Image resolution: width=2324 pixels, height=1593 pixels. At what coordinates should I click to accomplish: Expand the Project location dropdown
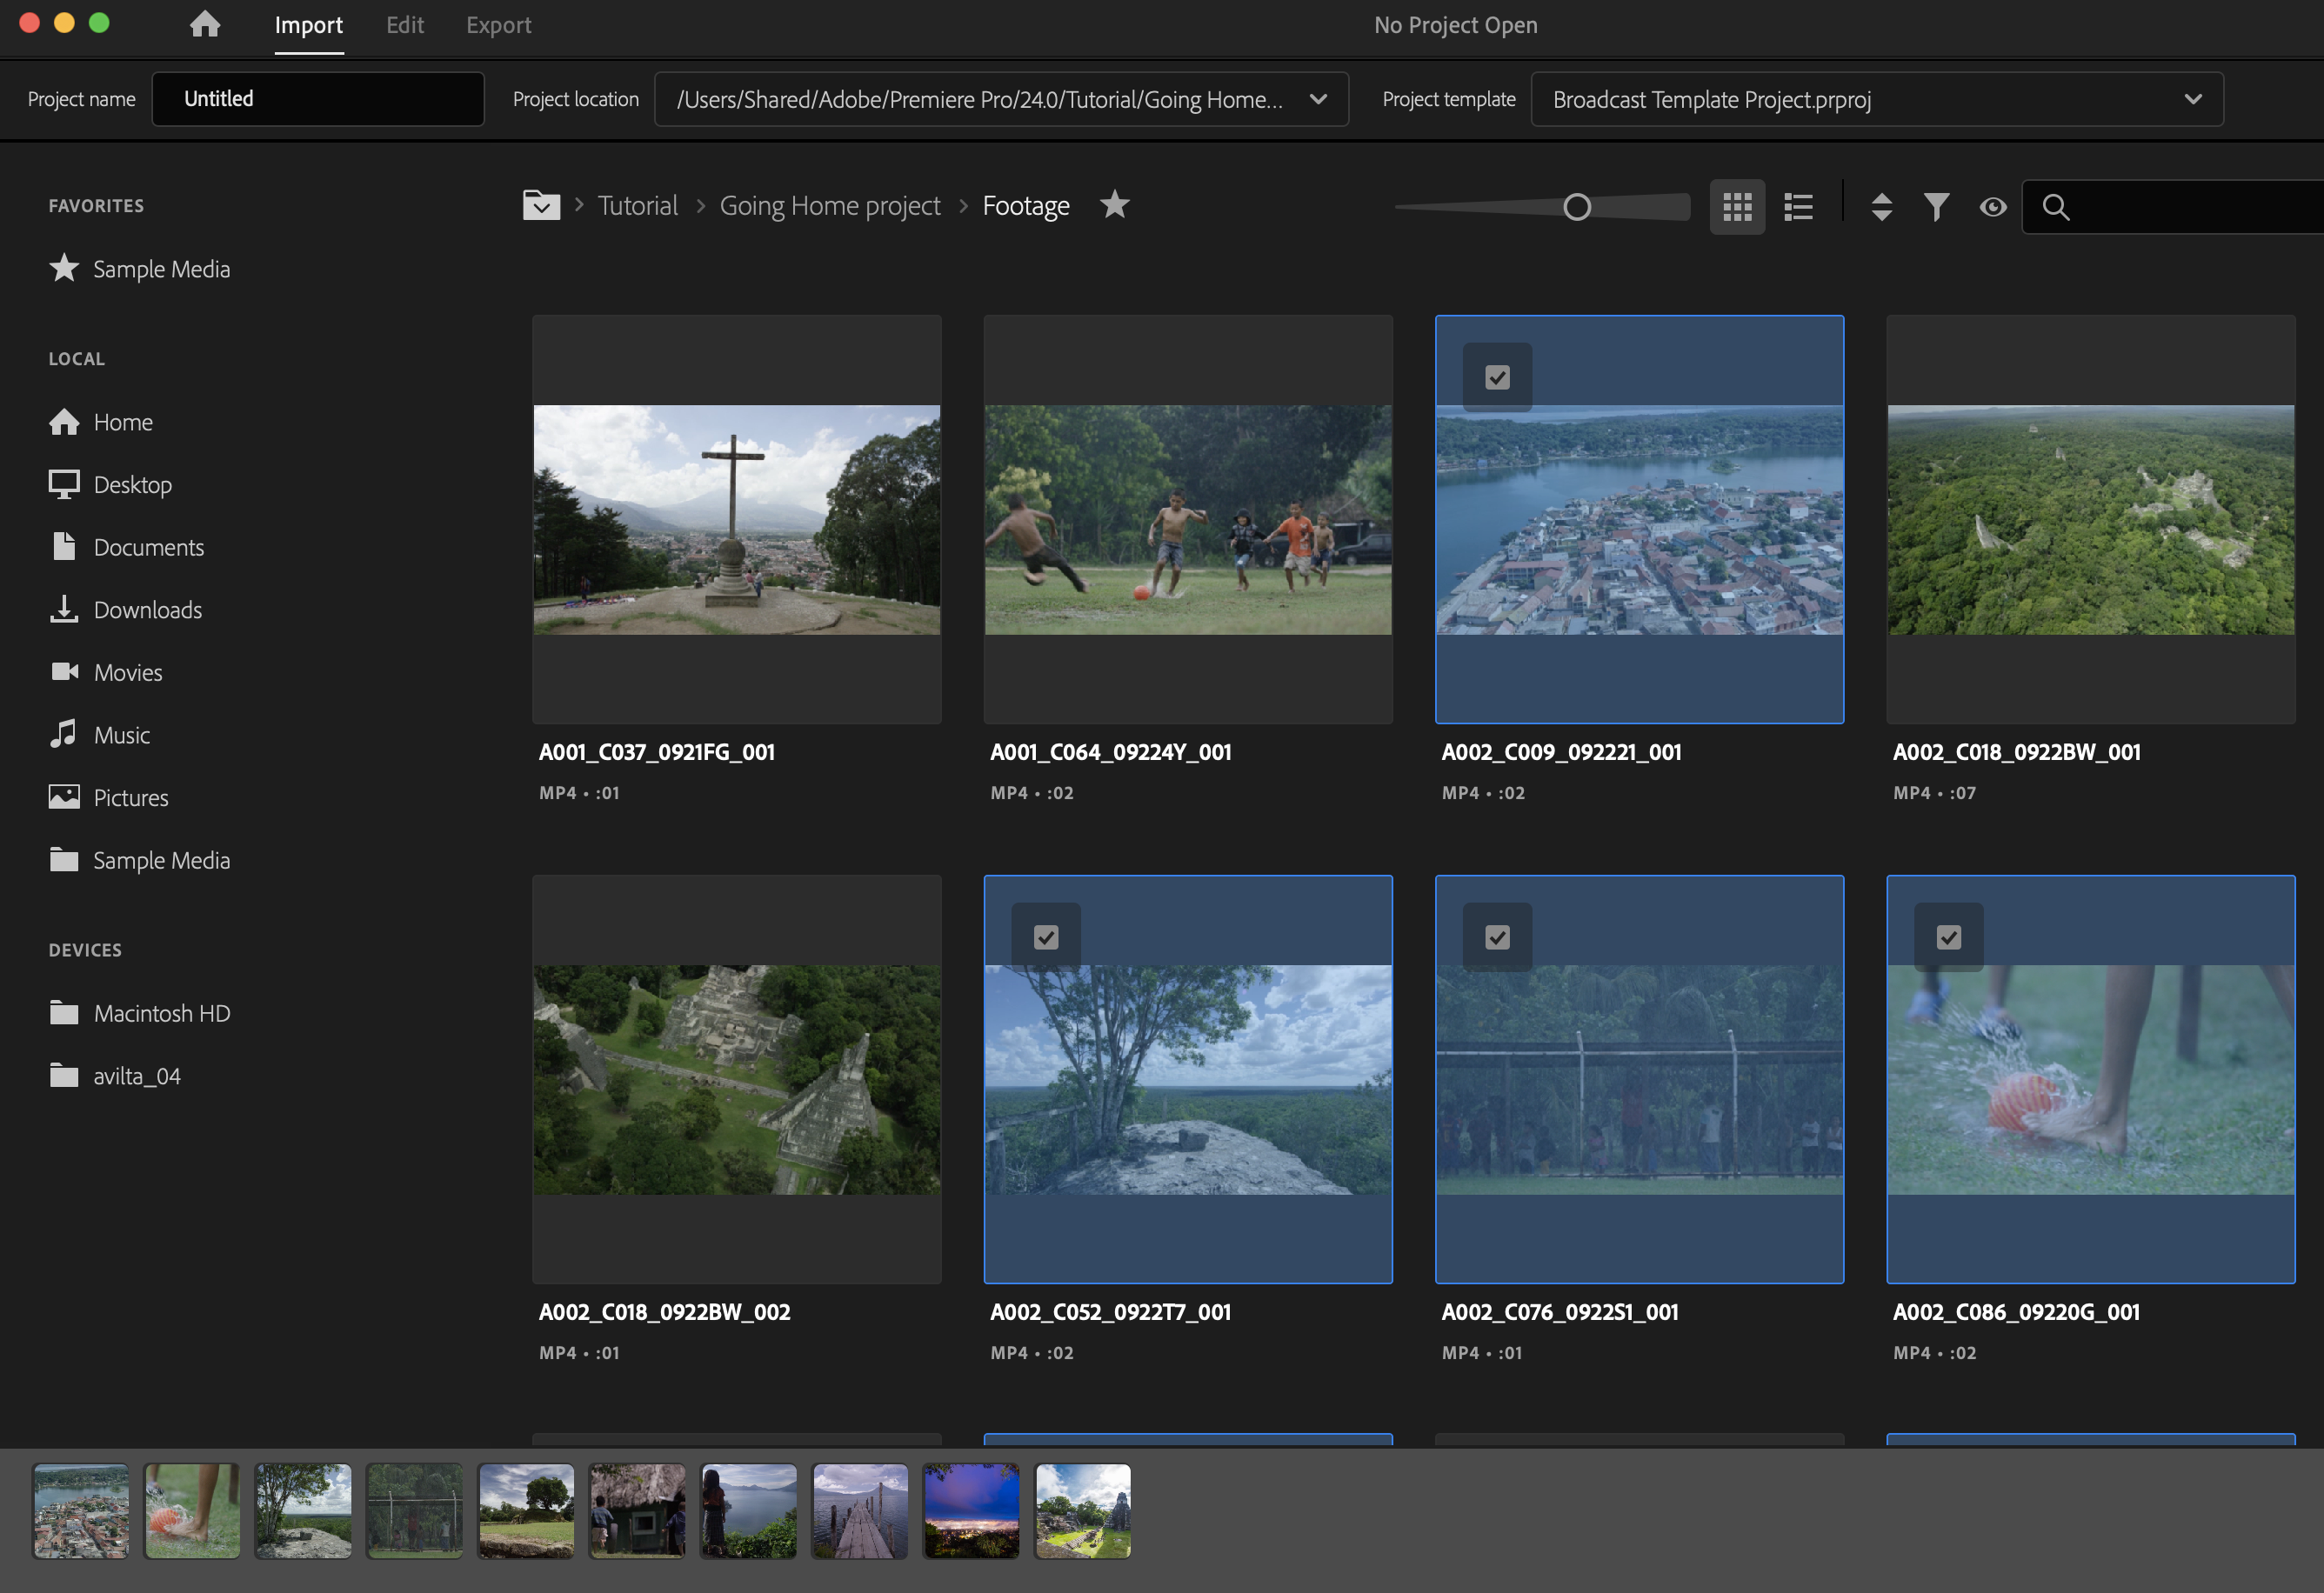click(x=1318, y=99)
